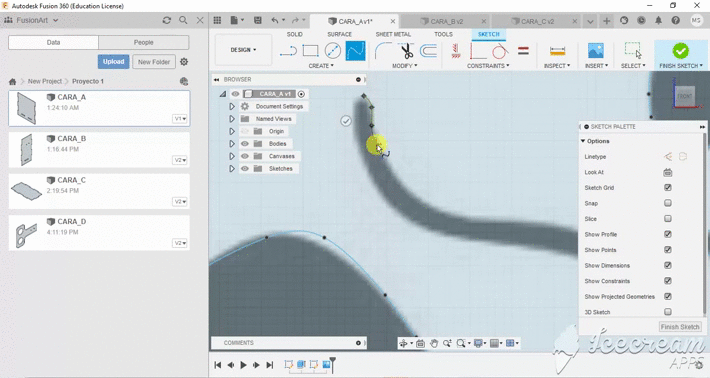Select the Offset modify tool
Screen dimensions: 710x378
(428, 51)
